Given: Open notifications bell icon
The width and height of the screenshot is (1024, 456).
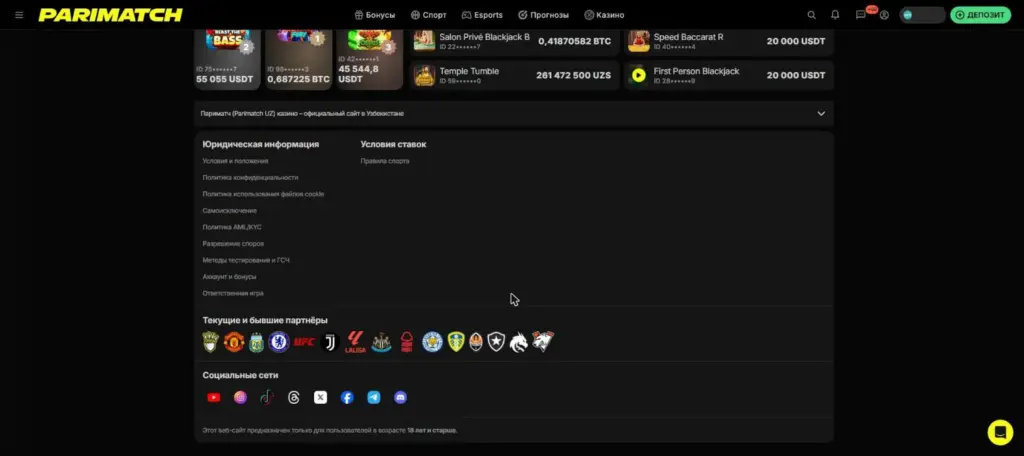Looking at the screenshot, I should click(x=835, y=14).
